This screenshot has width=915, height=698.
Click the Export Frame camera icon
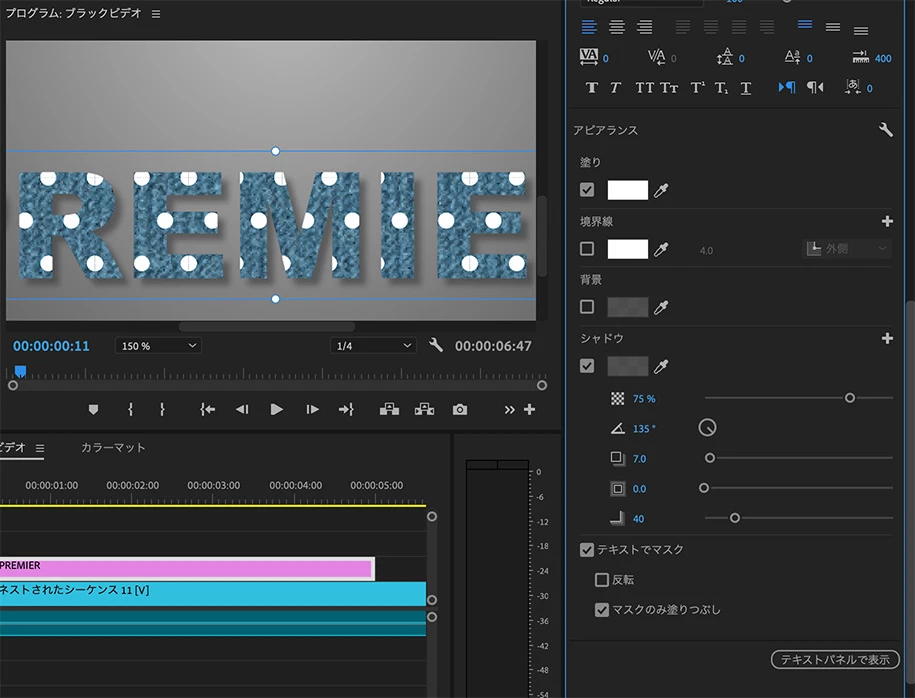point(460,409)
